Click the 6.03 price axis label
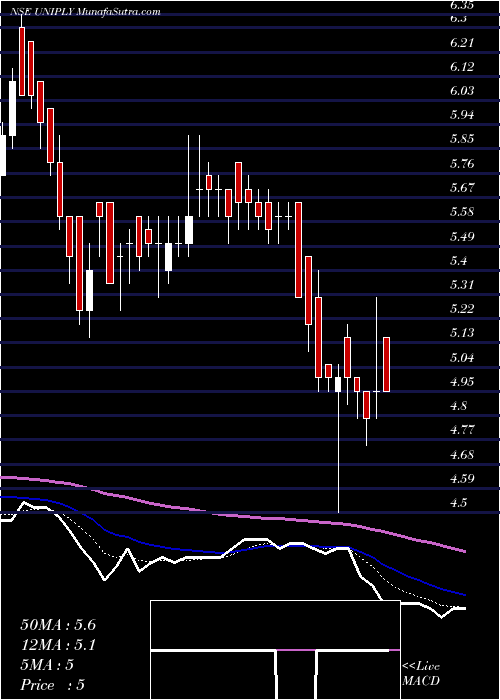 coord(462,91)
